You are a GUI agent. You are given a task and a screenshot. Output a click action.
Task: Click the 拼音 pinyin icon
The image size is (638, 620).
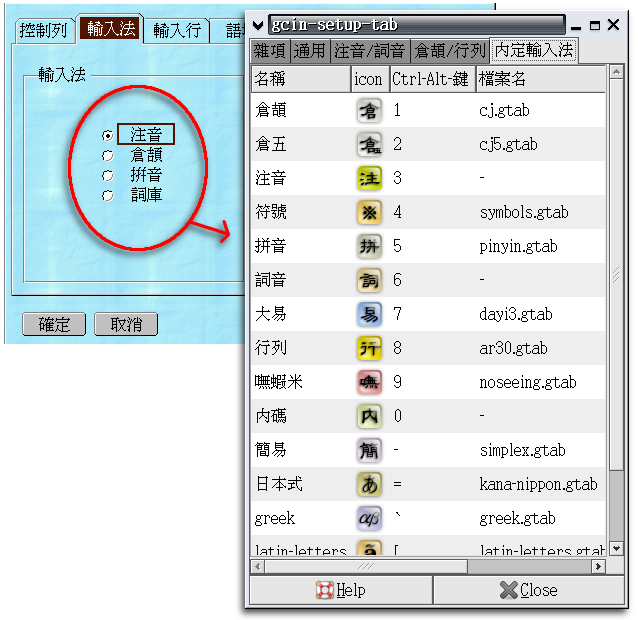click(369, 246)
